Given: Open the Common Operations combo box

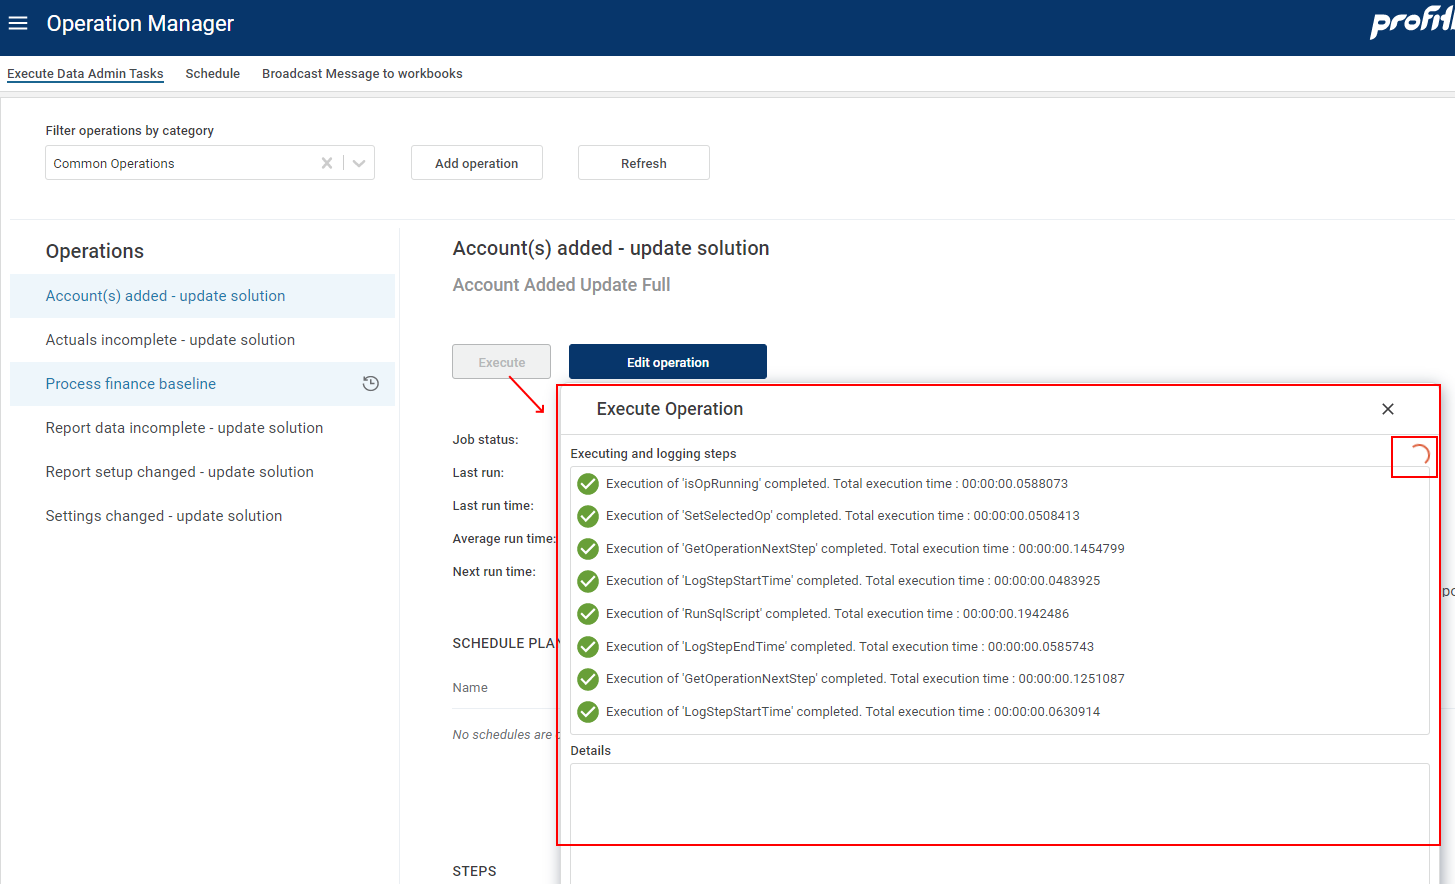Looking at the screenshot, I should (180, 163).
